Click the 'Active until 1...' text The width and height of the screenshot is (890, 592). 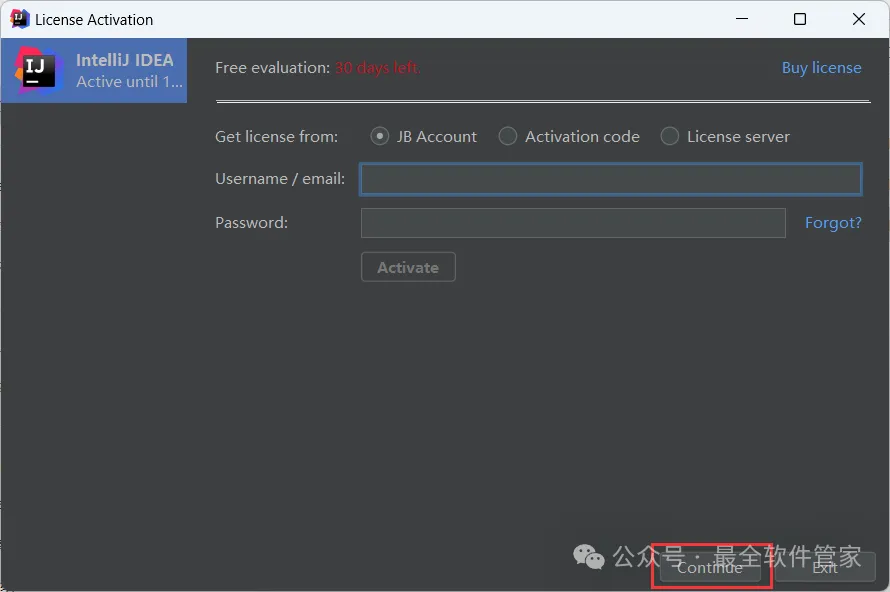pos(129,82)
